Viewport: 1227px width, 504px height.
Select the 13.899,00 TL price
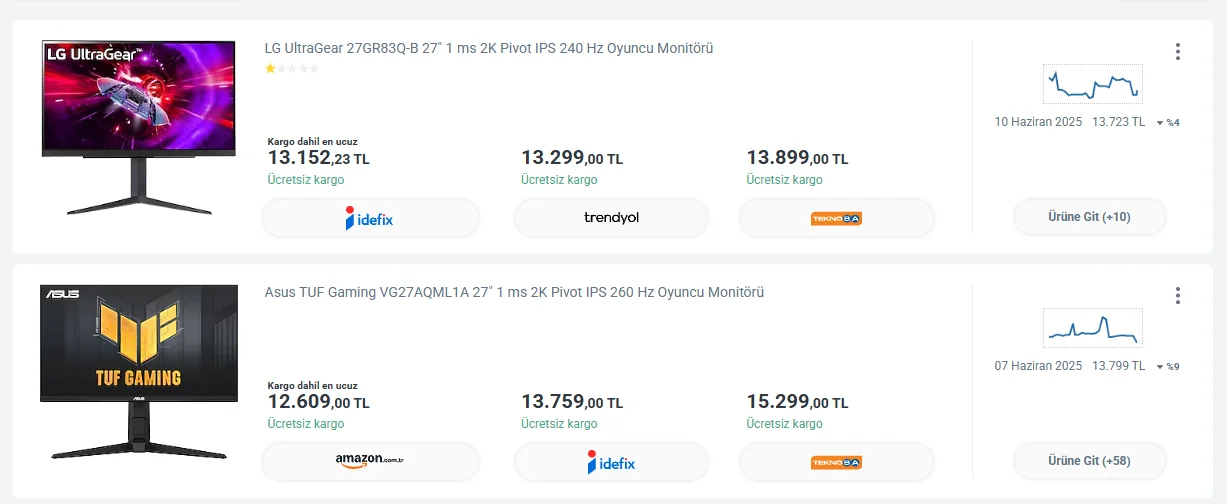pyautogui.click(x=797, y=158)
